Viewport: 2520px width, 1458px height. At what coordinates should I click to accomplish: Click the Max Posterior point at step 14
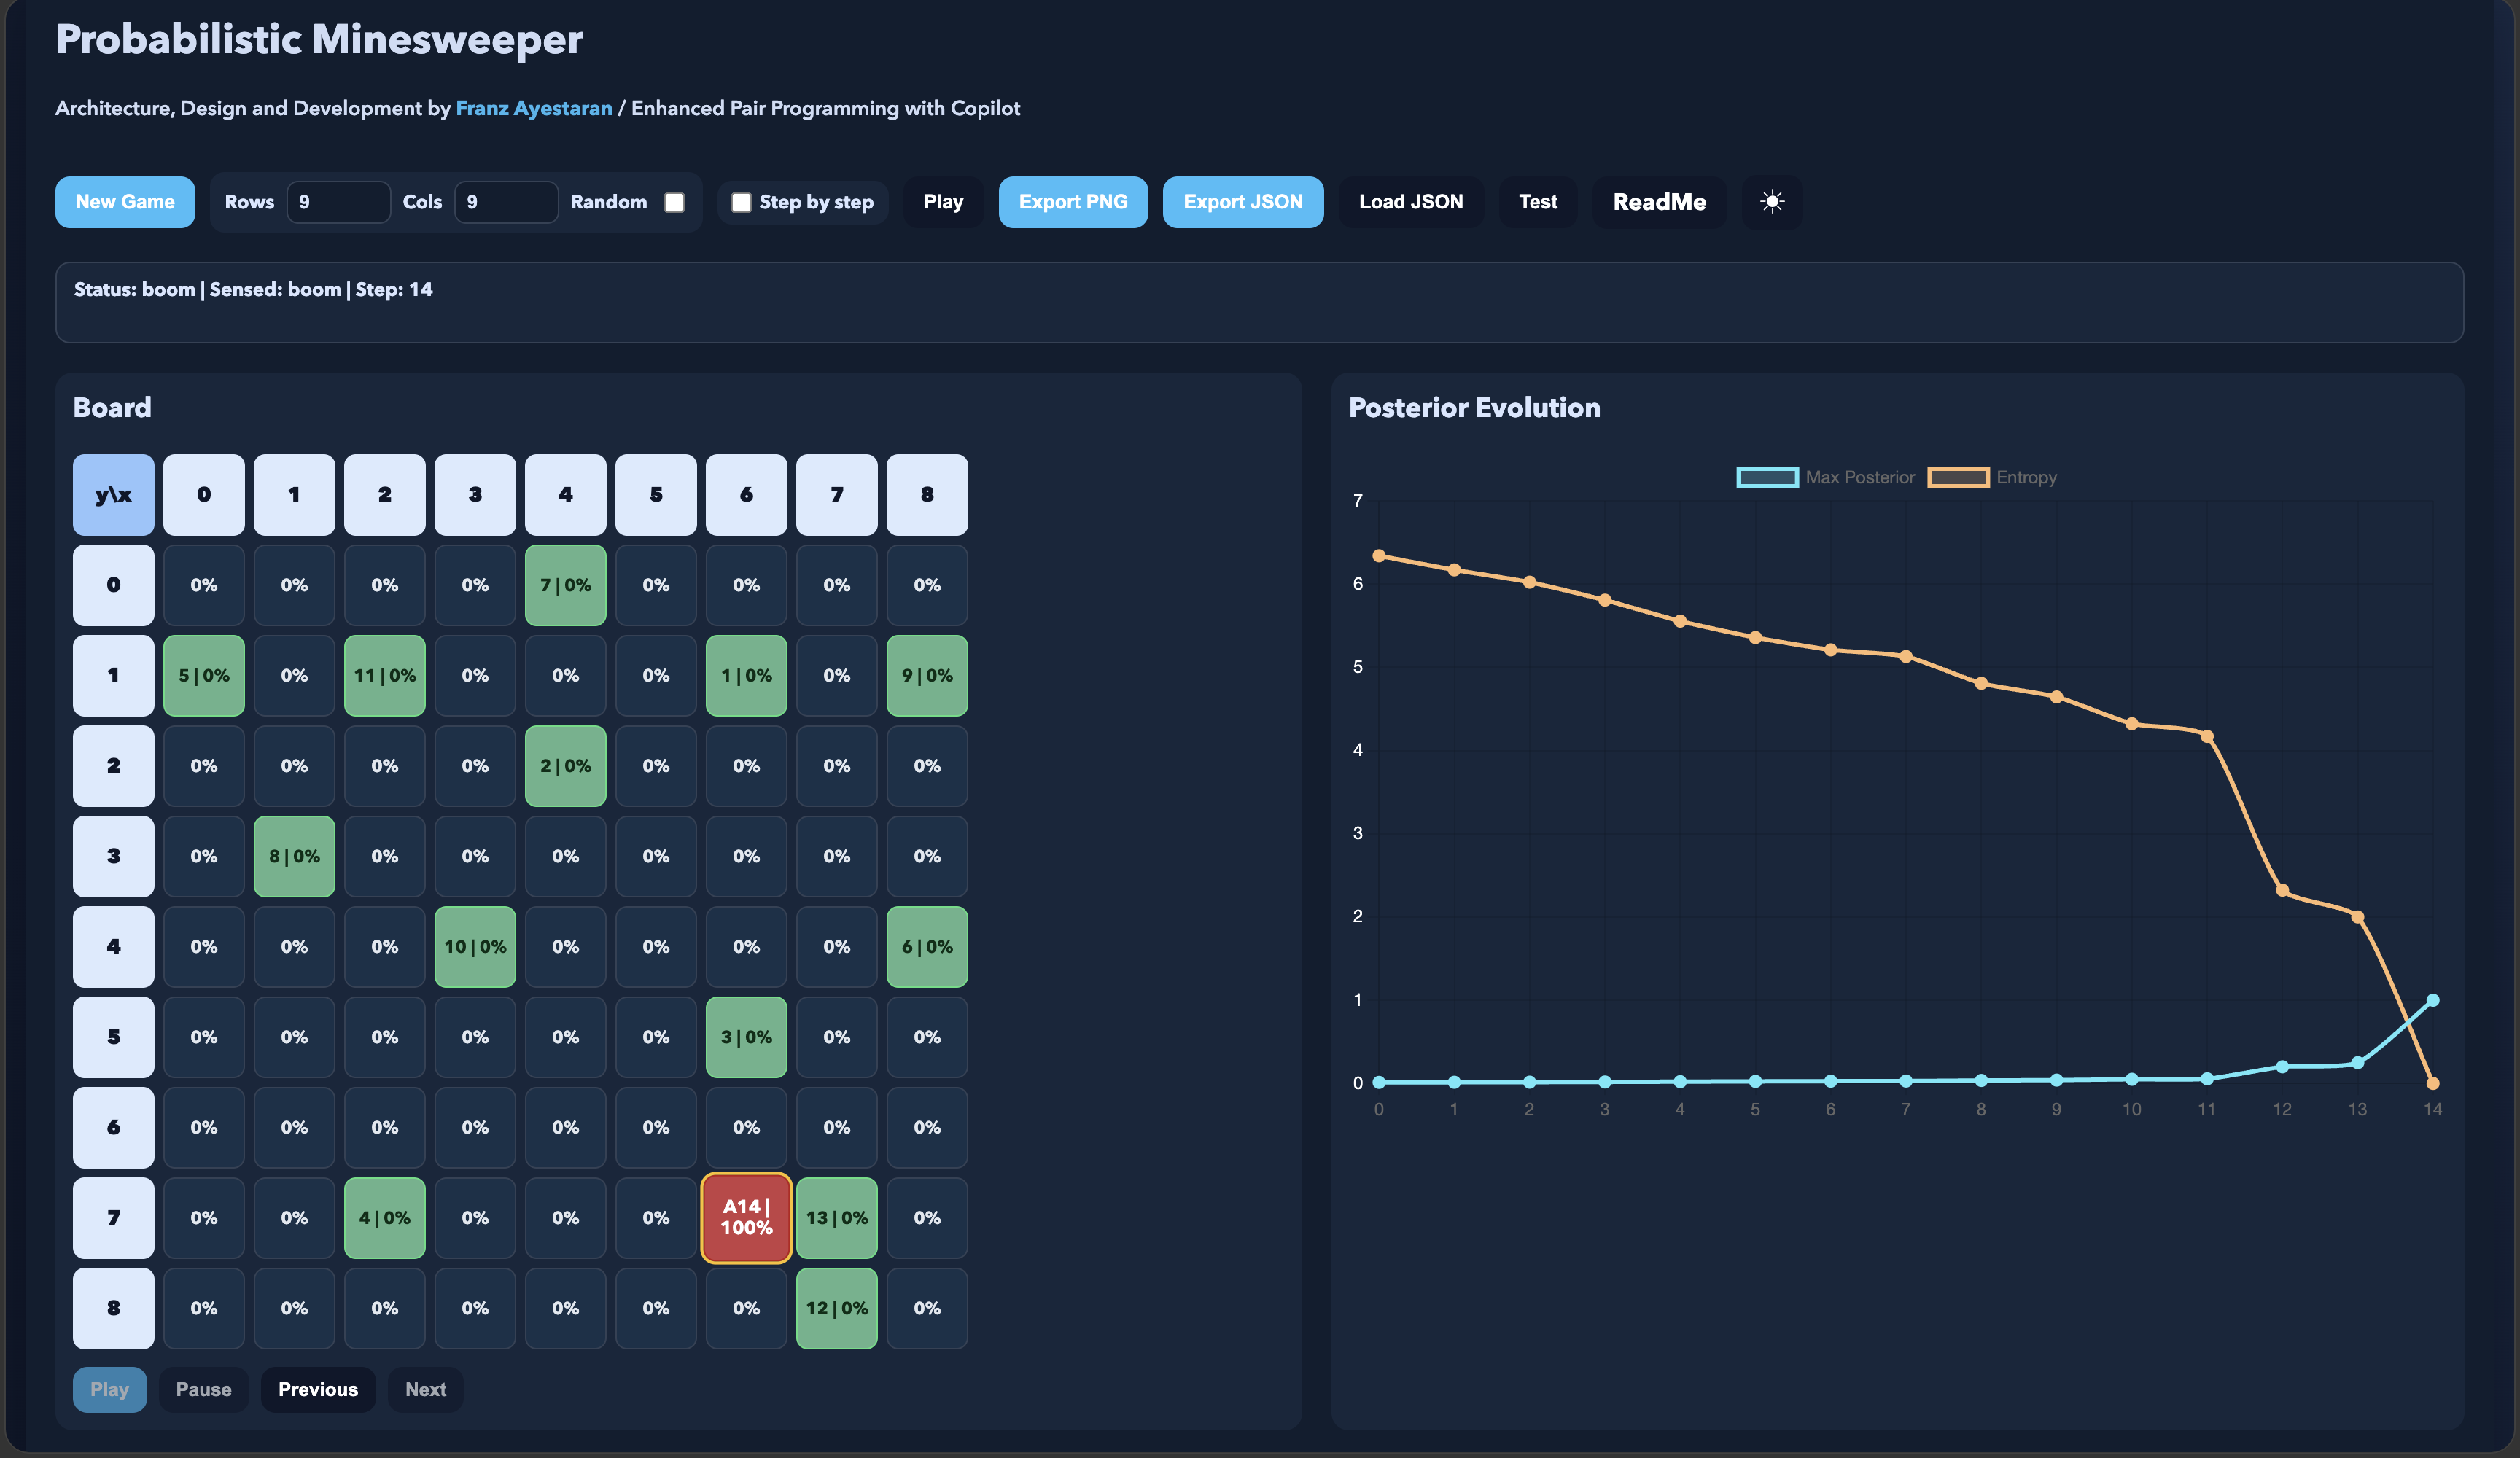pos(2433,1000)
